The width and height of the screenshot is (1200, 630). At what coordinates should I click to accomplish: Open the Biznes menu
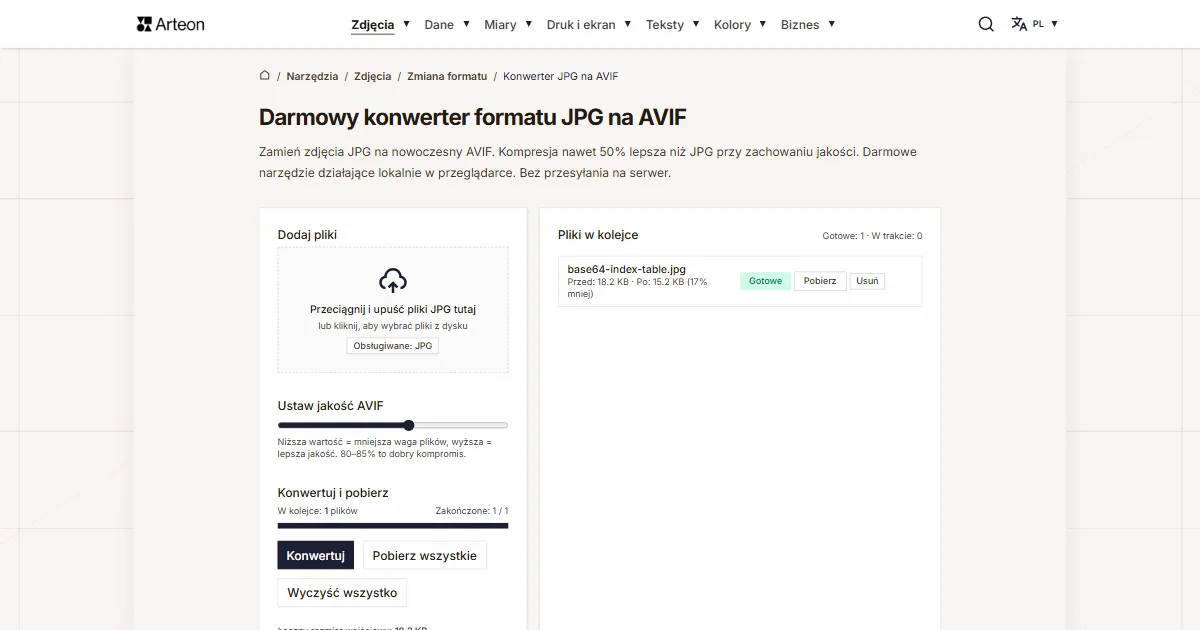point(800,24)
